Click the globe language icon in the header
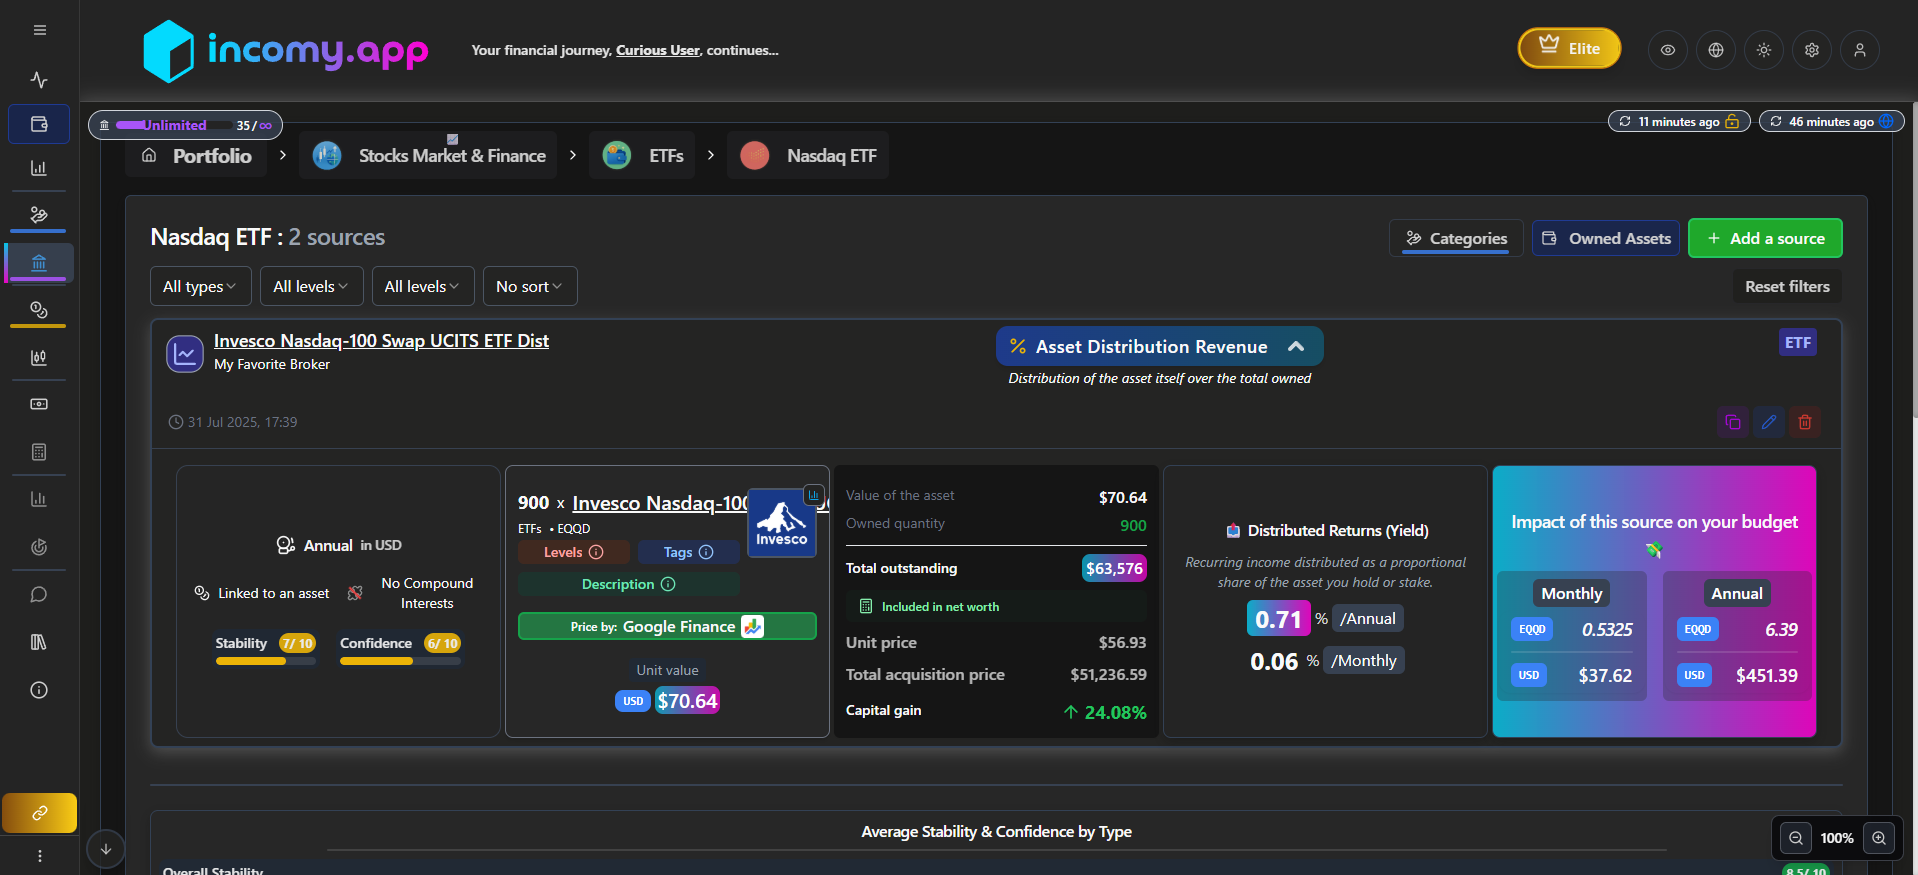This screenshot has height=875, width=1918. coord(1716,50)
